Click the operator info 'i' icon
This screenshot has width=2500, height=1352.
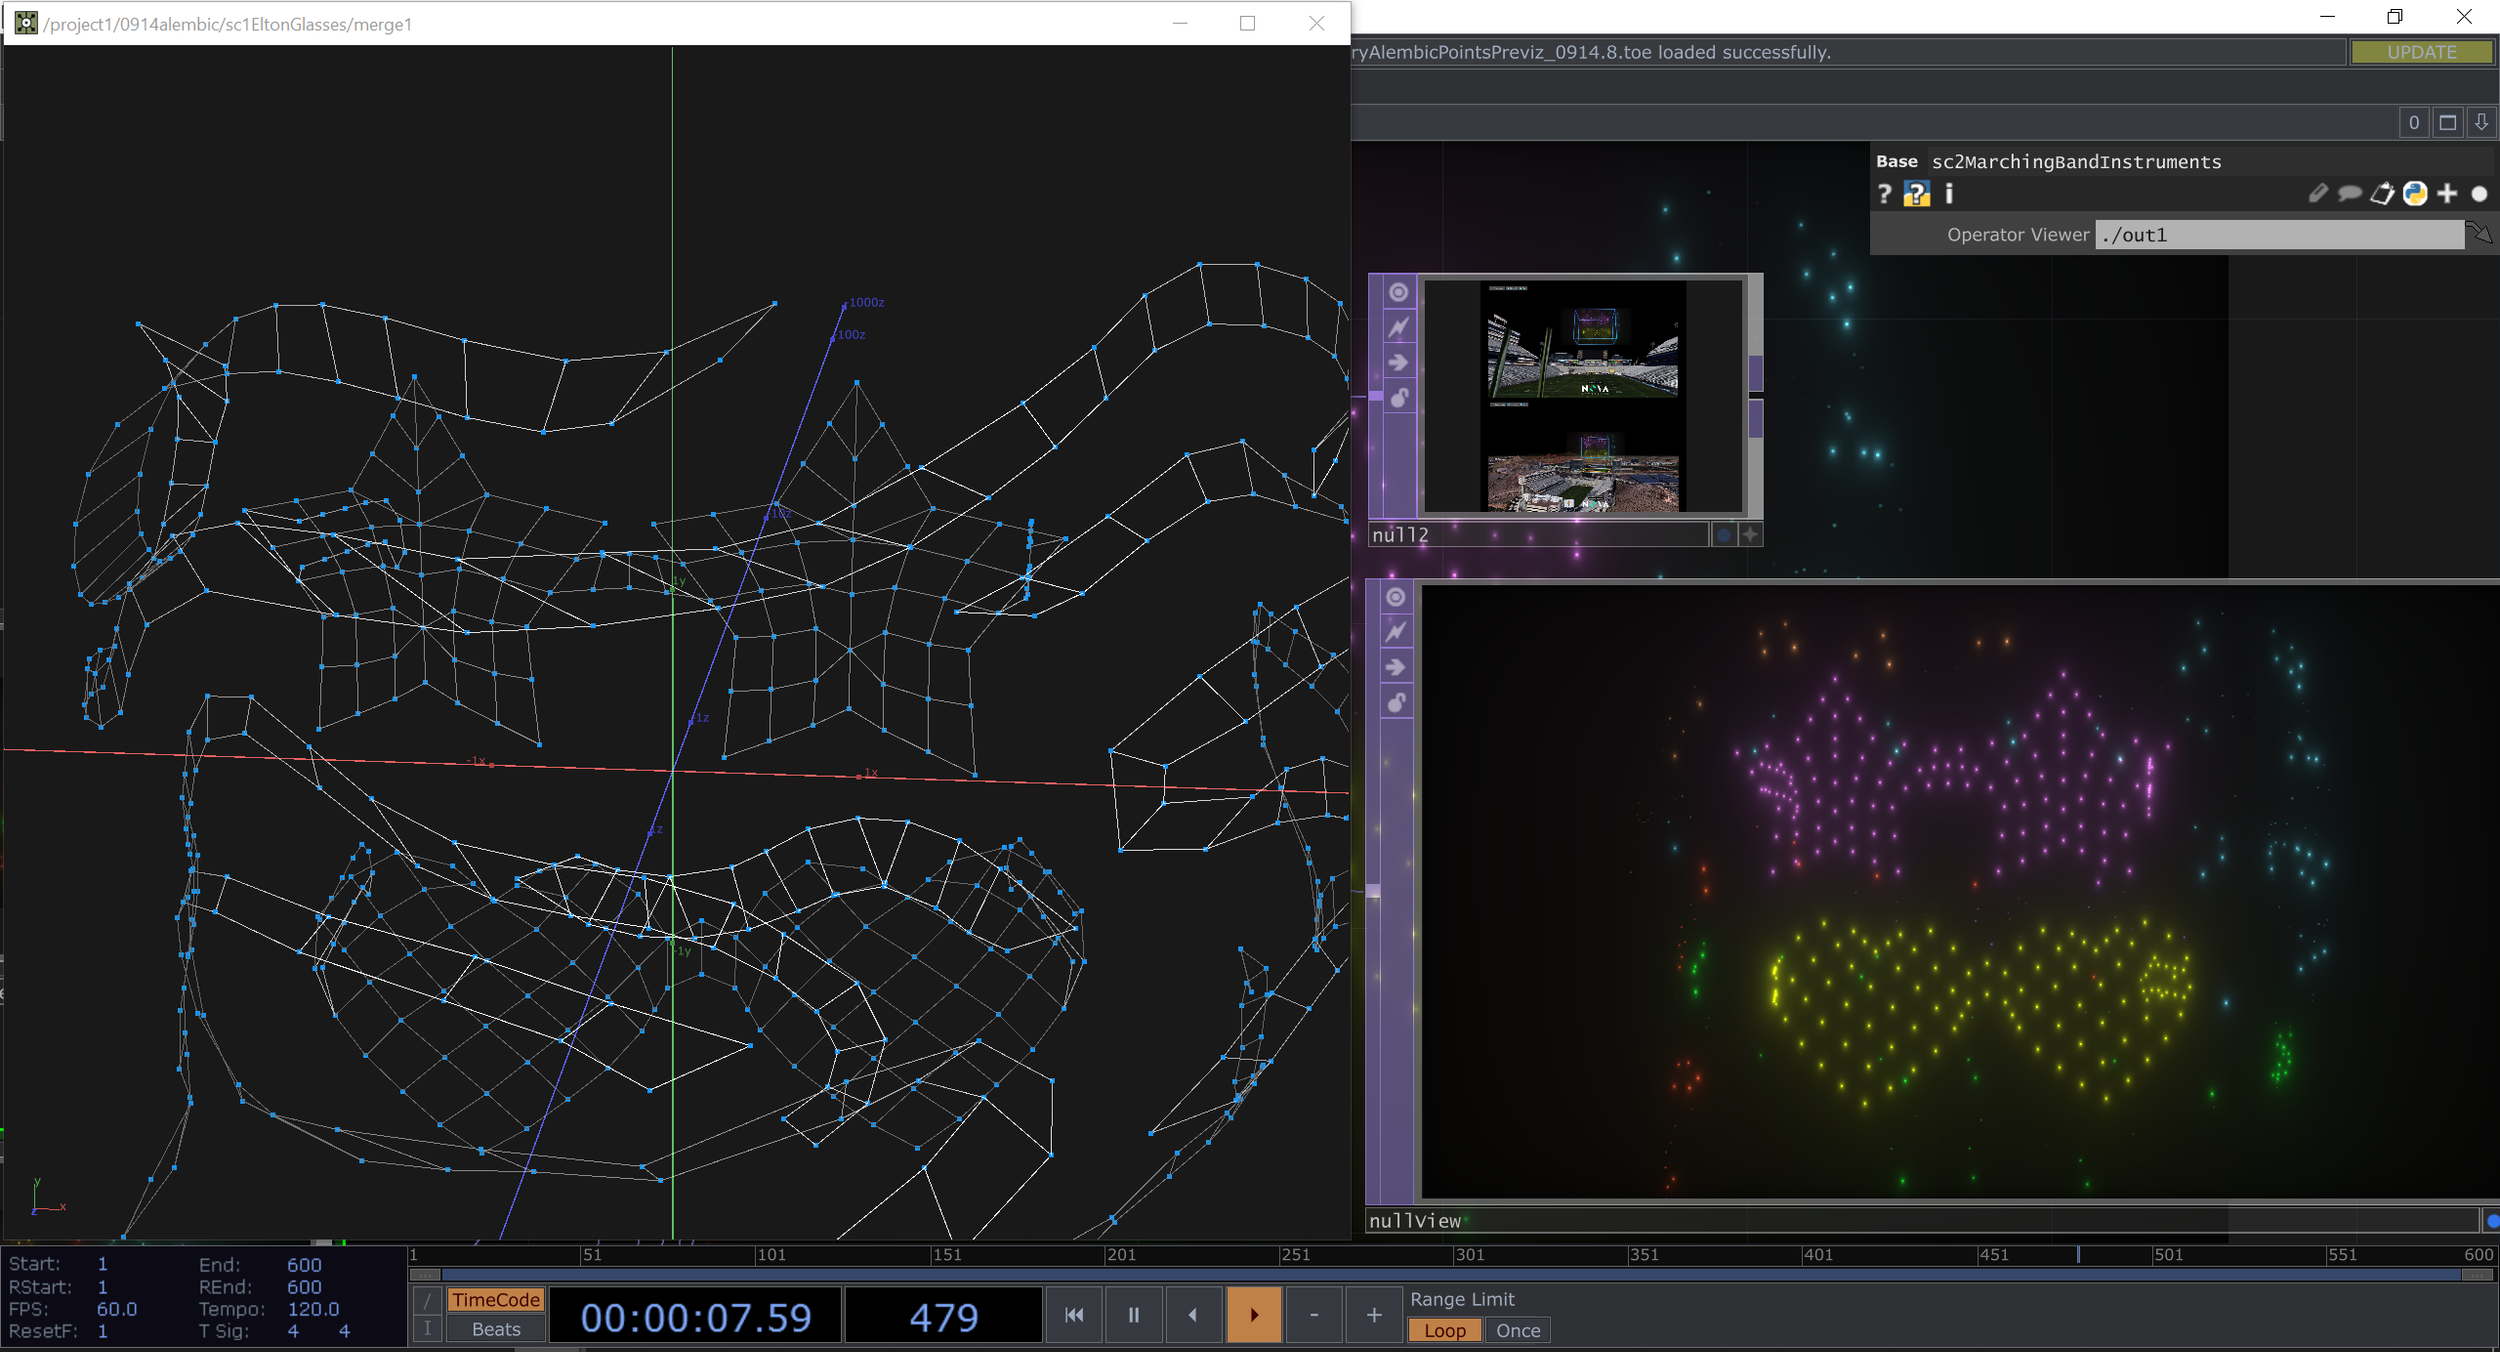(x=1949, y=194)
